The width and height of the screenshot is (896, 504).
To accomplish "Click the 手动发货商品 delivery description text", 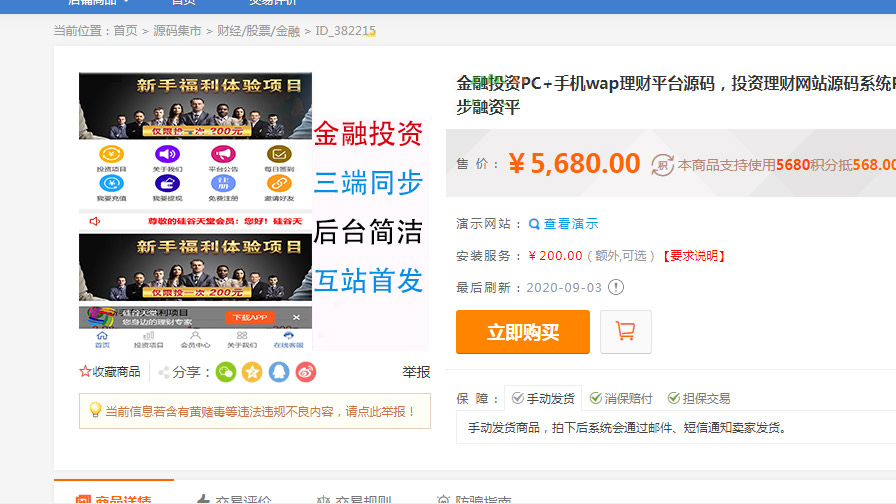I will [x=627, y=427].
